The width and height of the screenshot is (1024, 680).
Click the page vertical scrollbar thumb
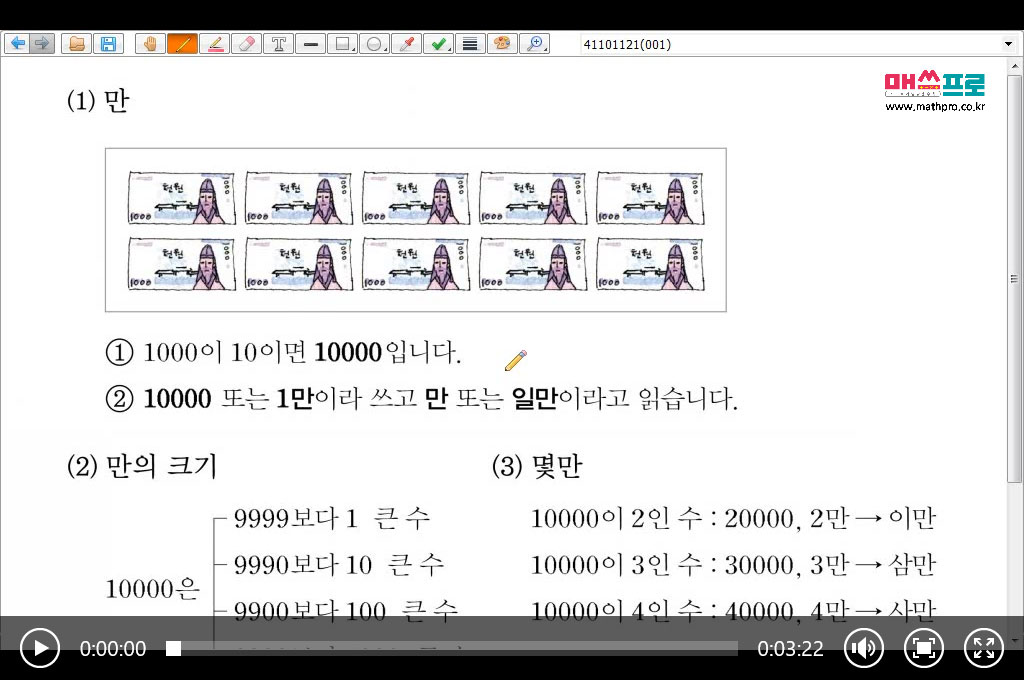[x=1014, y=279]
